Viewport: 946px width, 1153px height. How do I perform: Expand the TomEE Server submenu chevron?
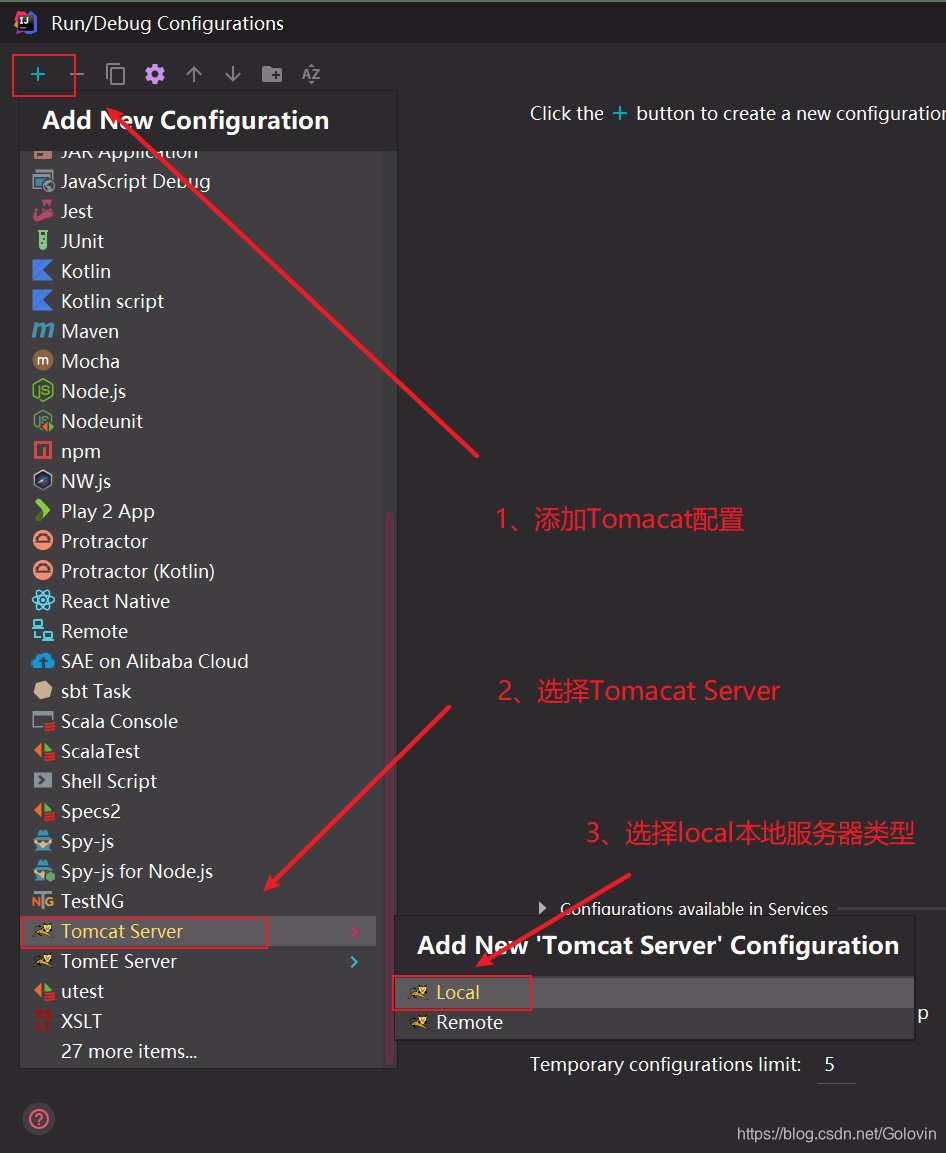tap(355, 962)
